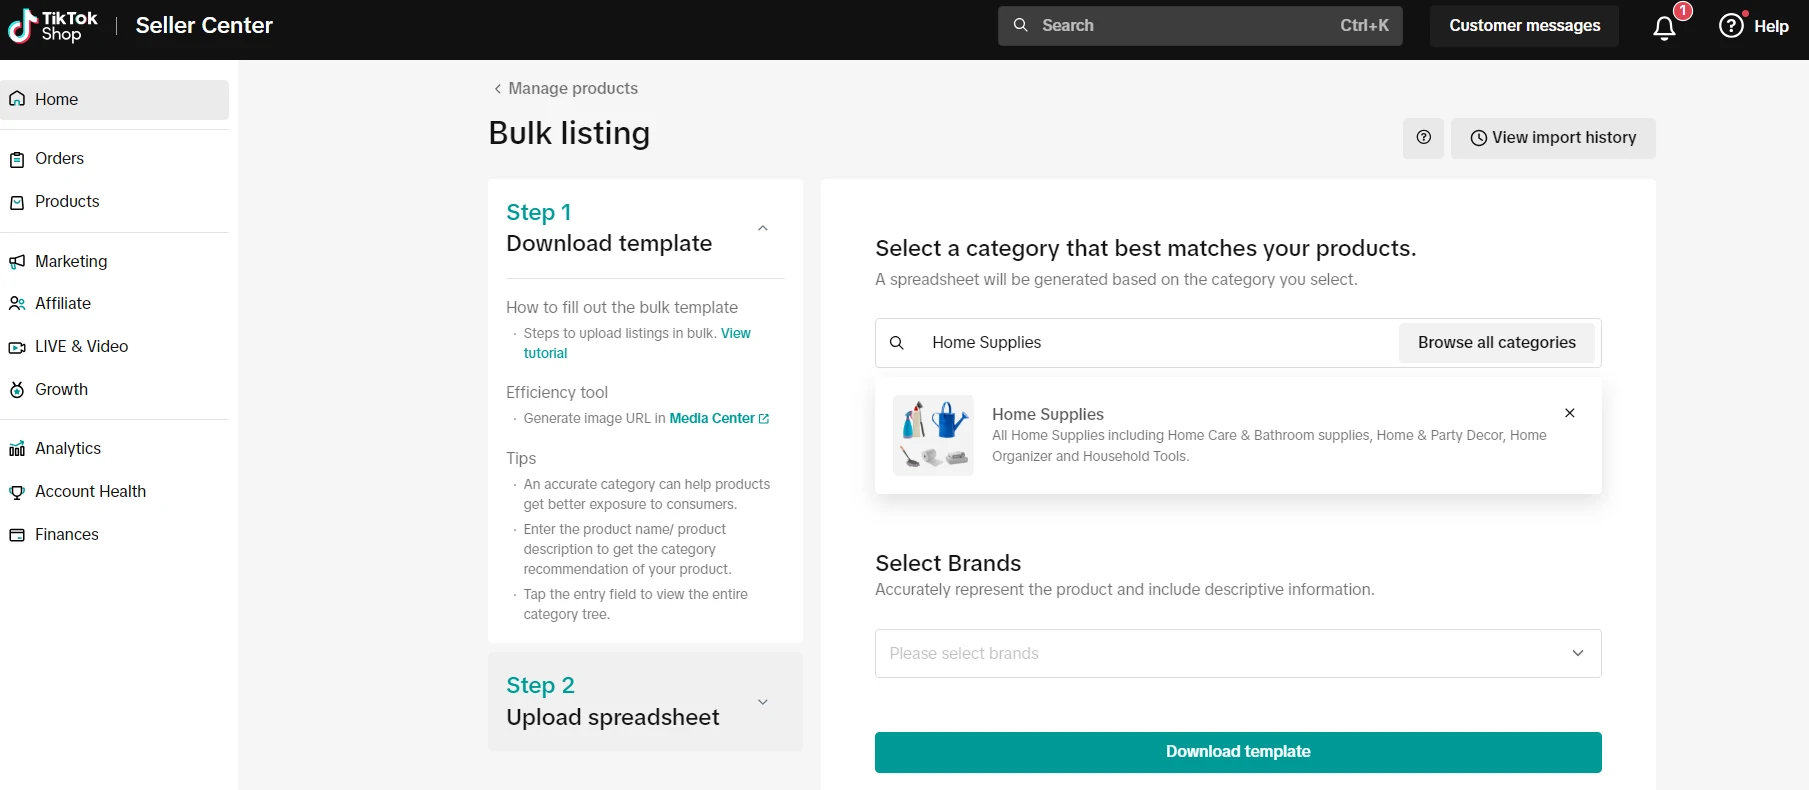Click the category search magnifier icon
This screenshot has width=1809, height=790.
[897, 343]
